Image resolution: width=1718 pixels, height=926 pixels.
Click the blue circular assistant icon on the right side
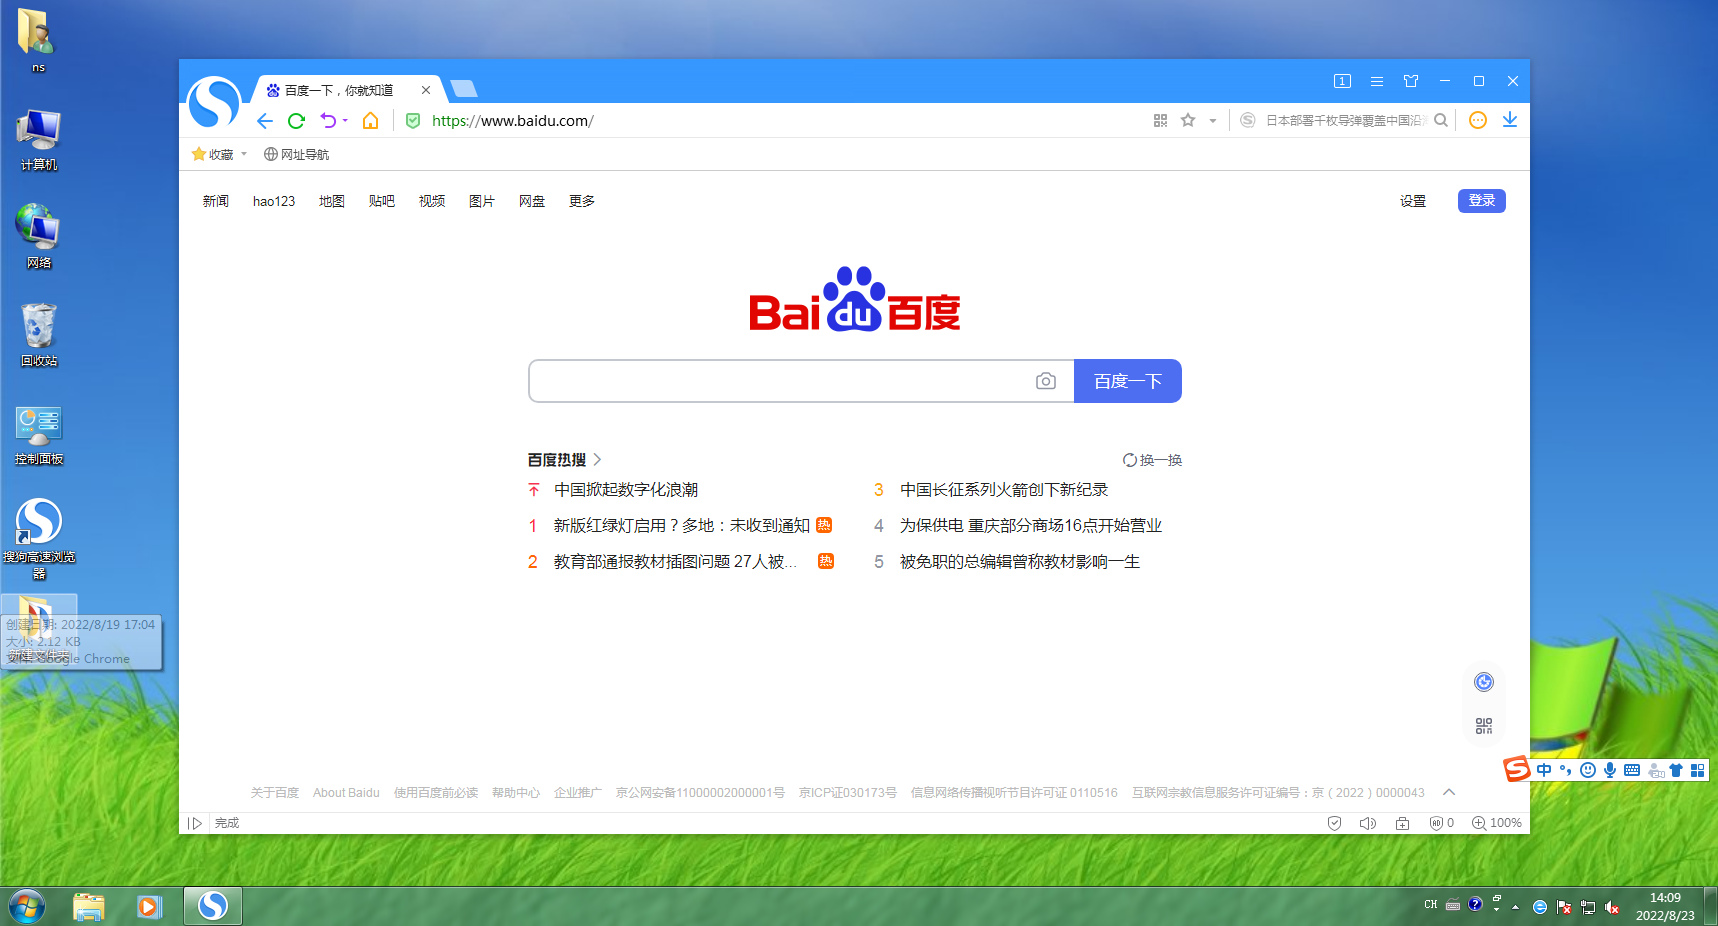pos(1484,682)
